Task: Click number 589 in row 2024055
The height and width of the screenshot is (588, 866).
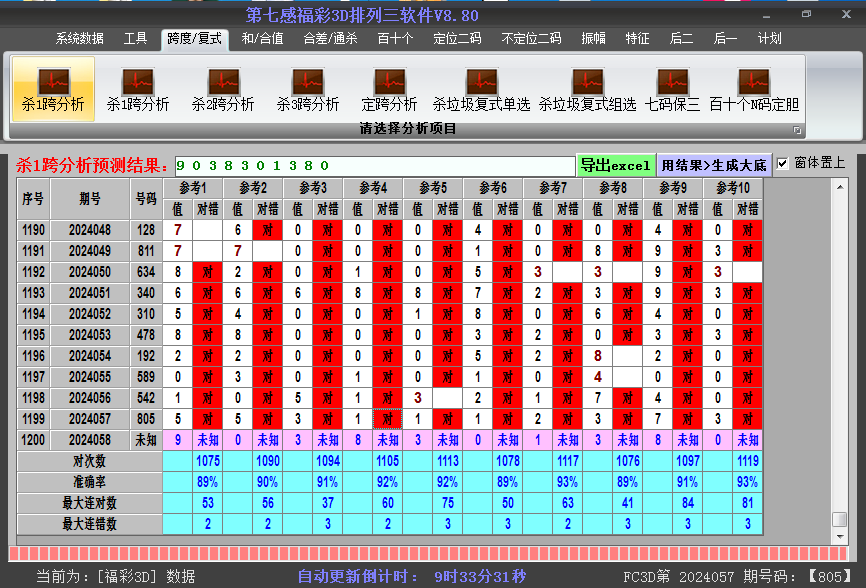Action: (x=146, y=377)
